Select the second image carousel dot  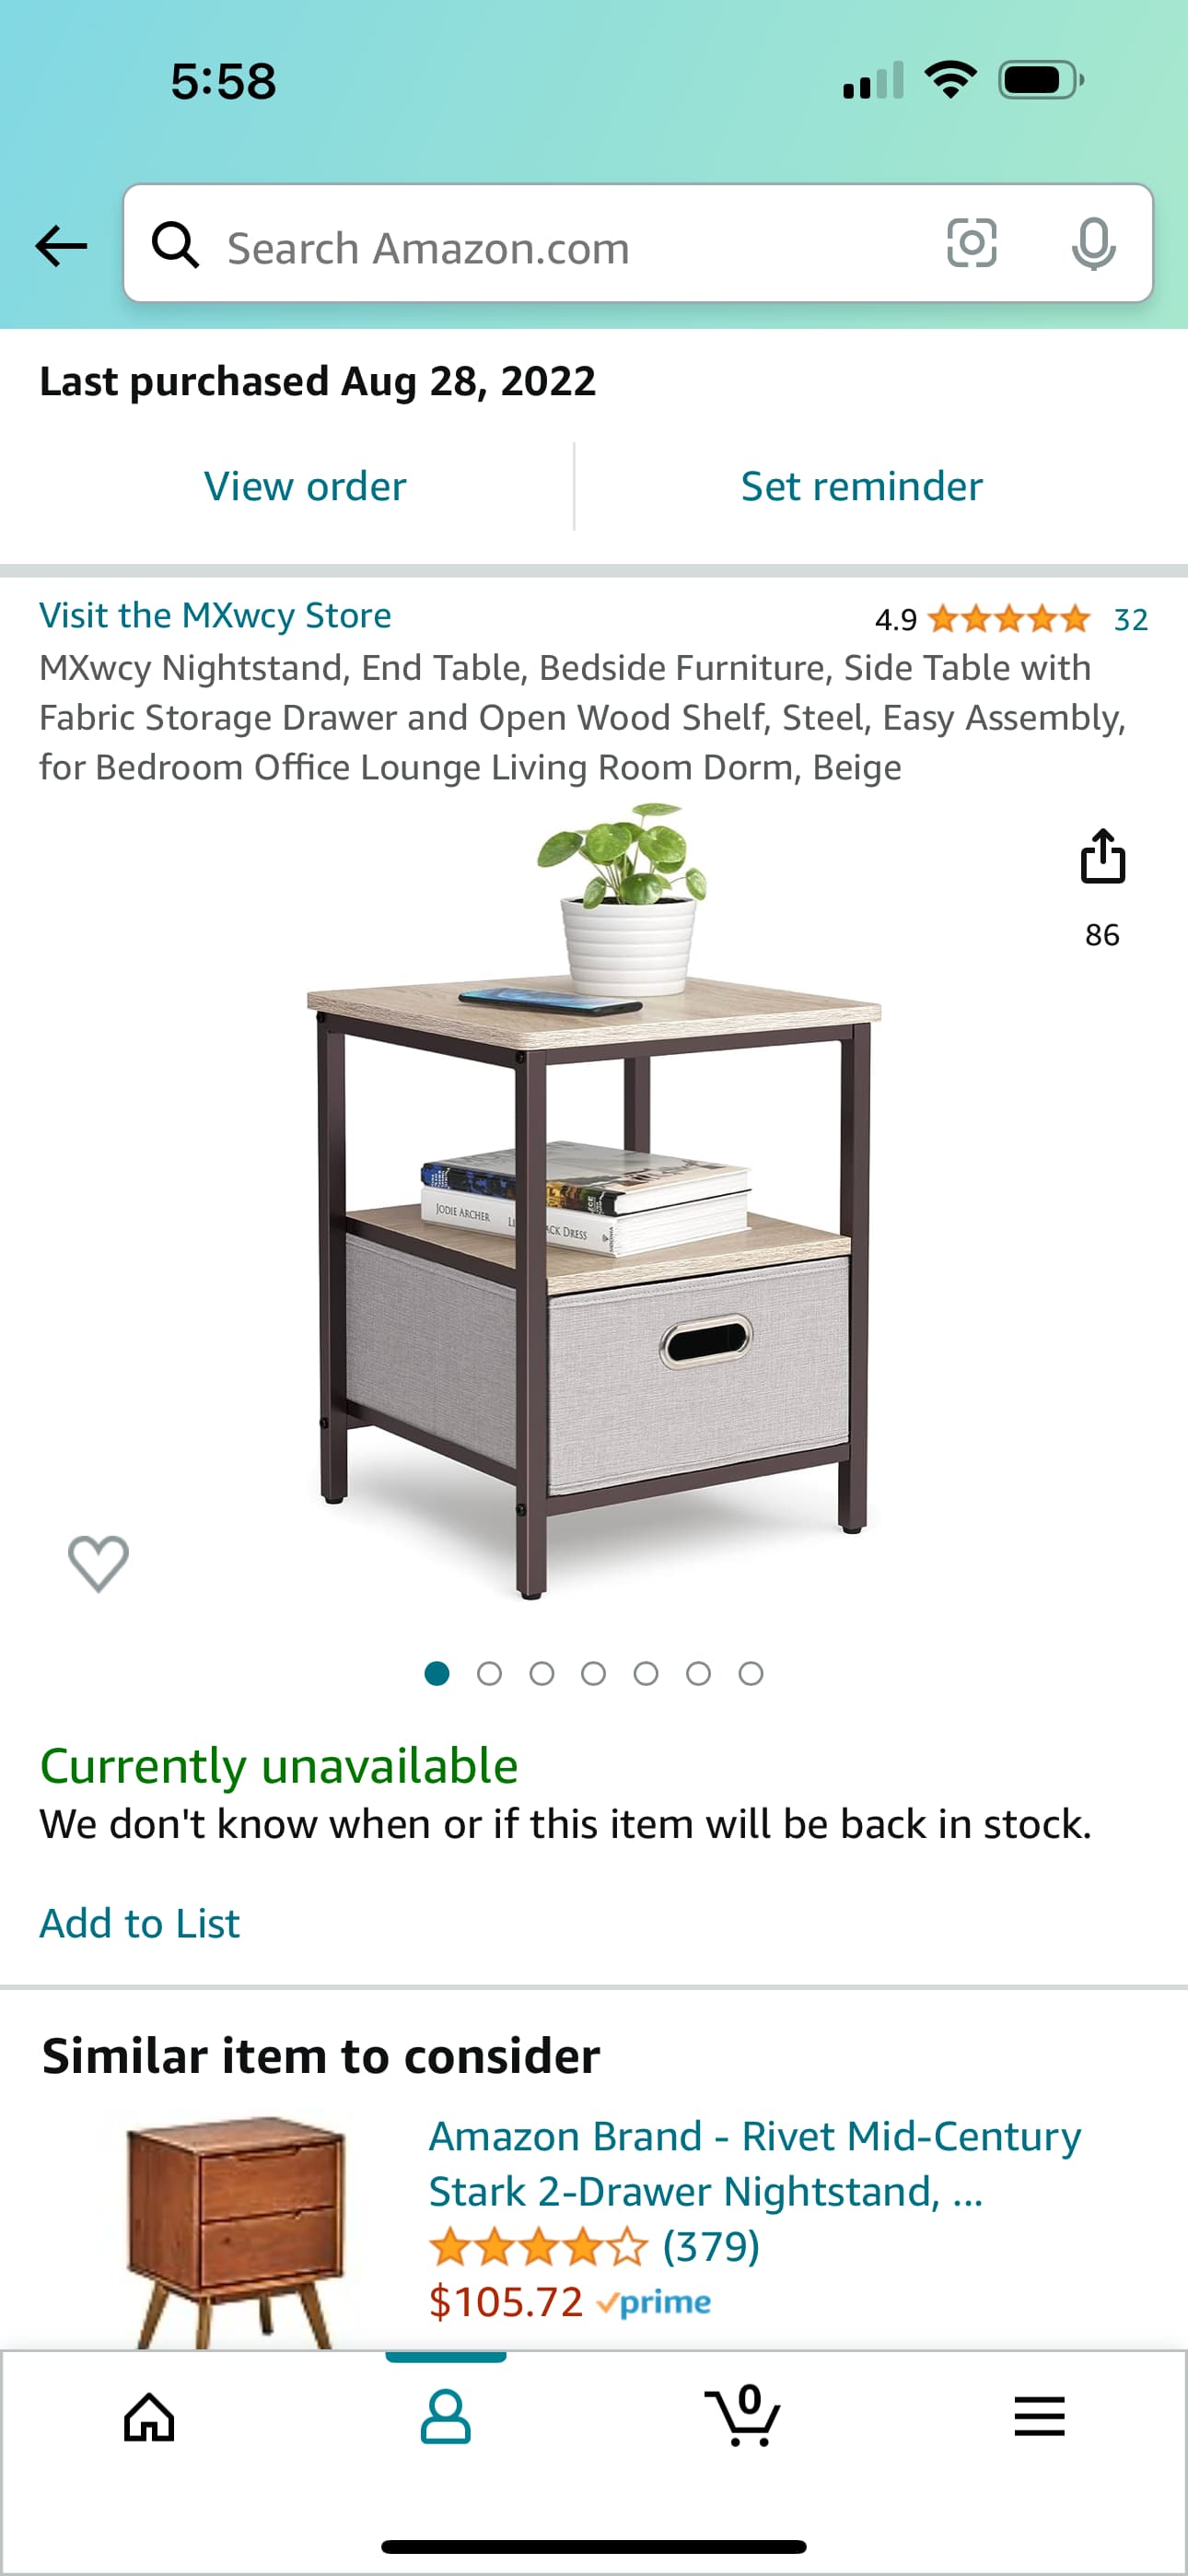[489, 1673]
